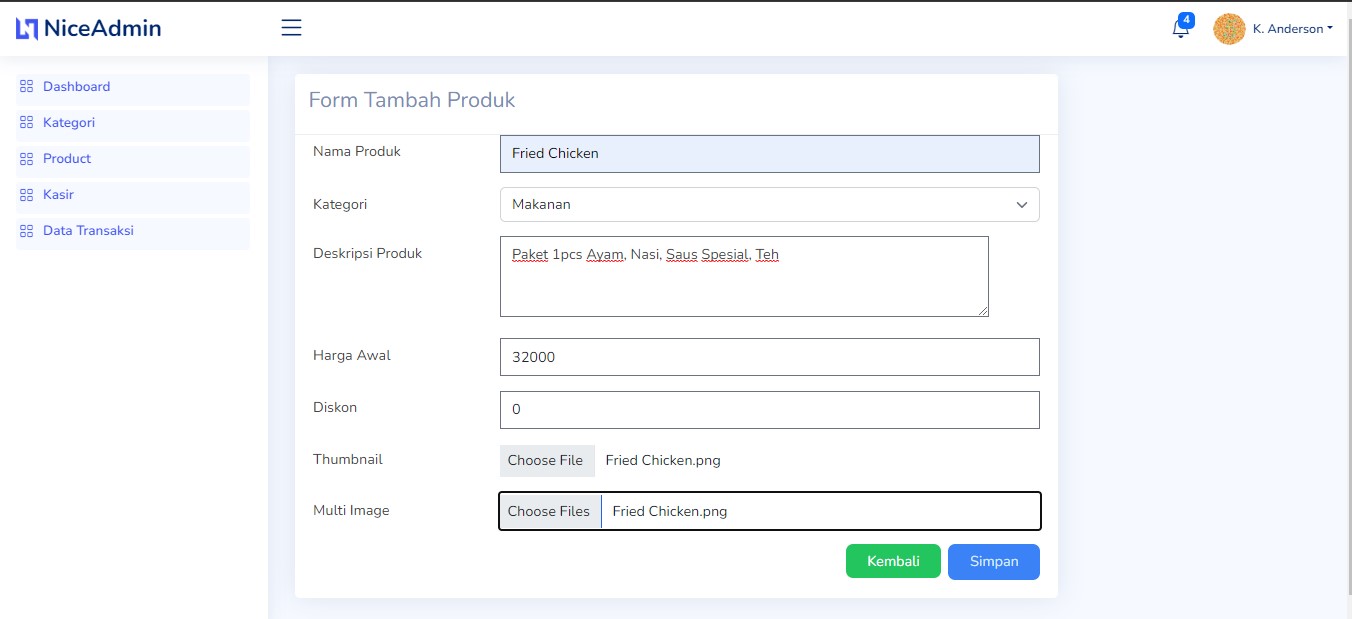This screenshot has width=1352, height=619.
Task: Click Choose File for the Thumbnail
Action: 547,460
